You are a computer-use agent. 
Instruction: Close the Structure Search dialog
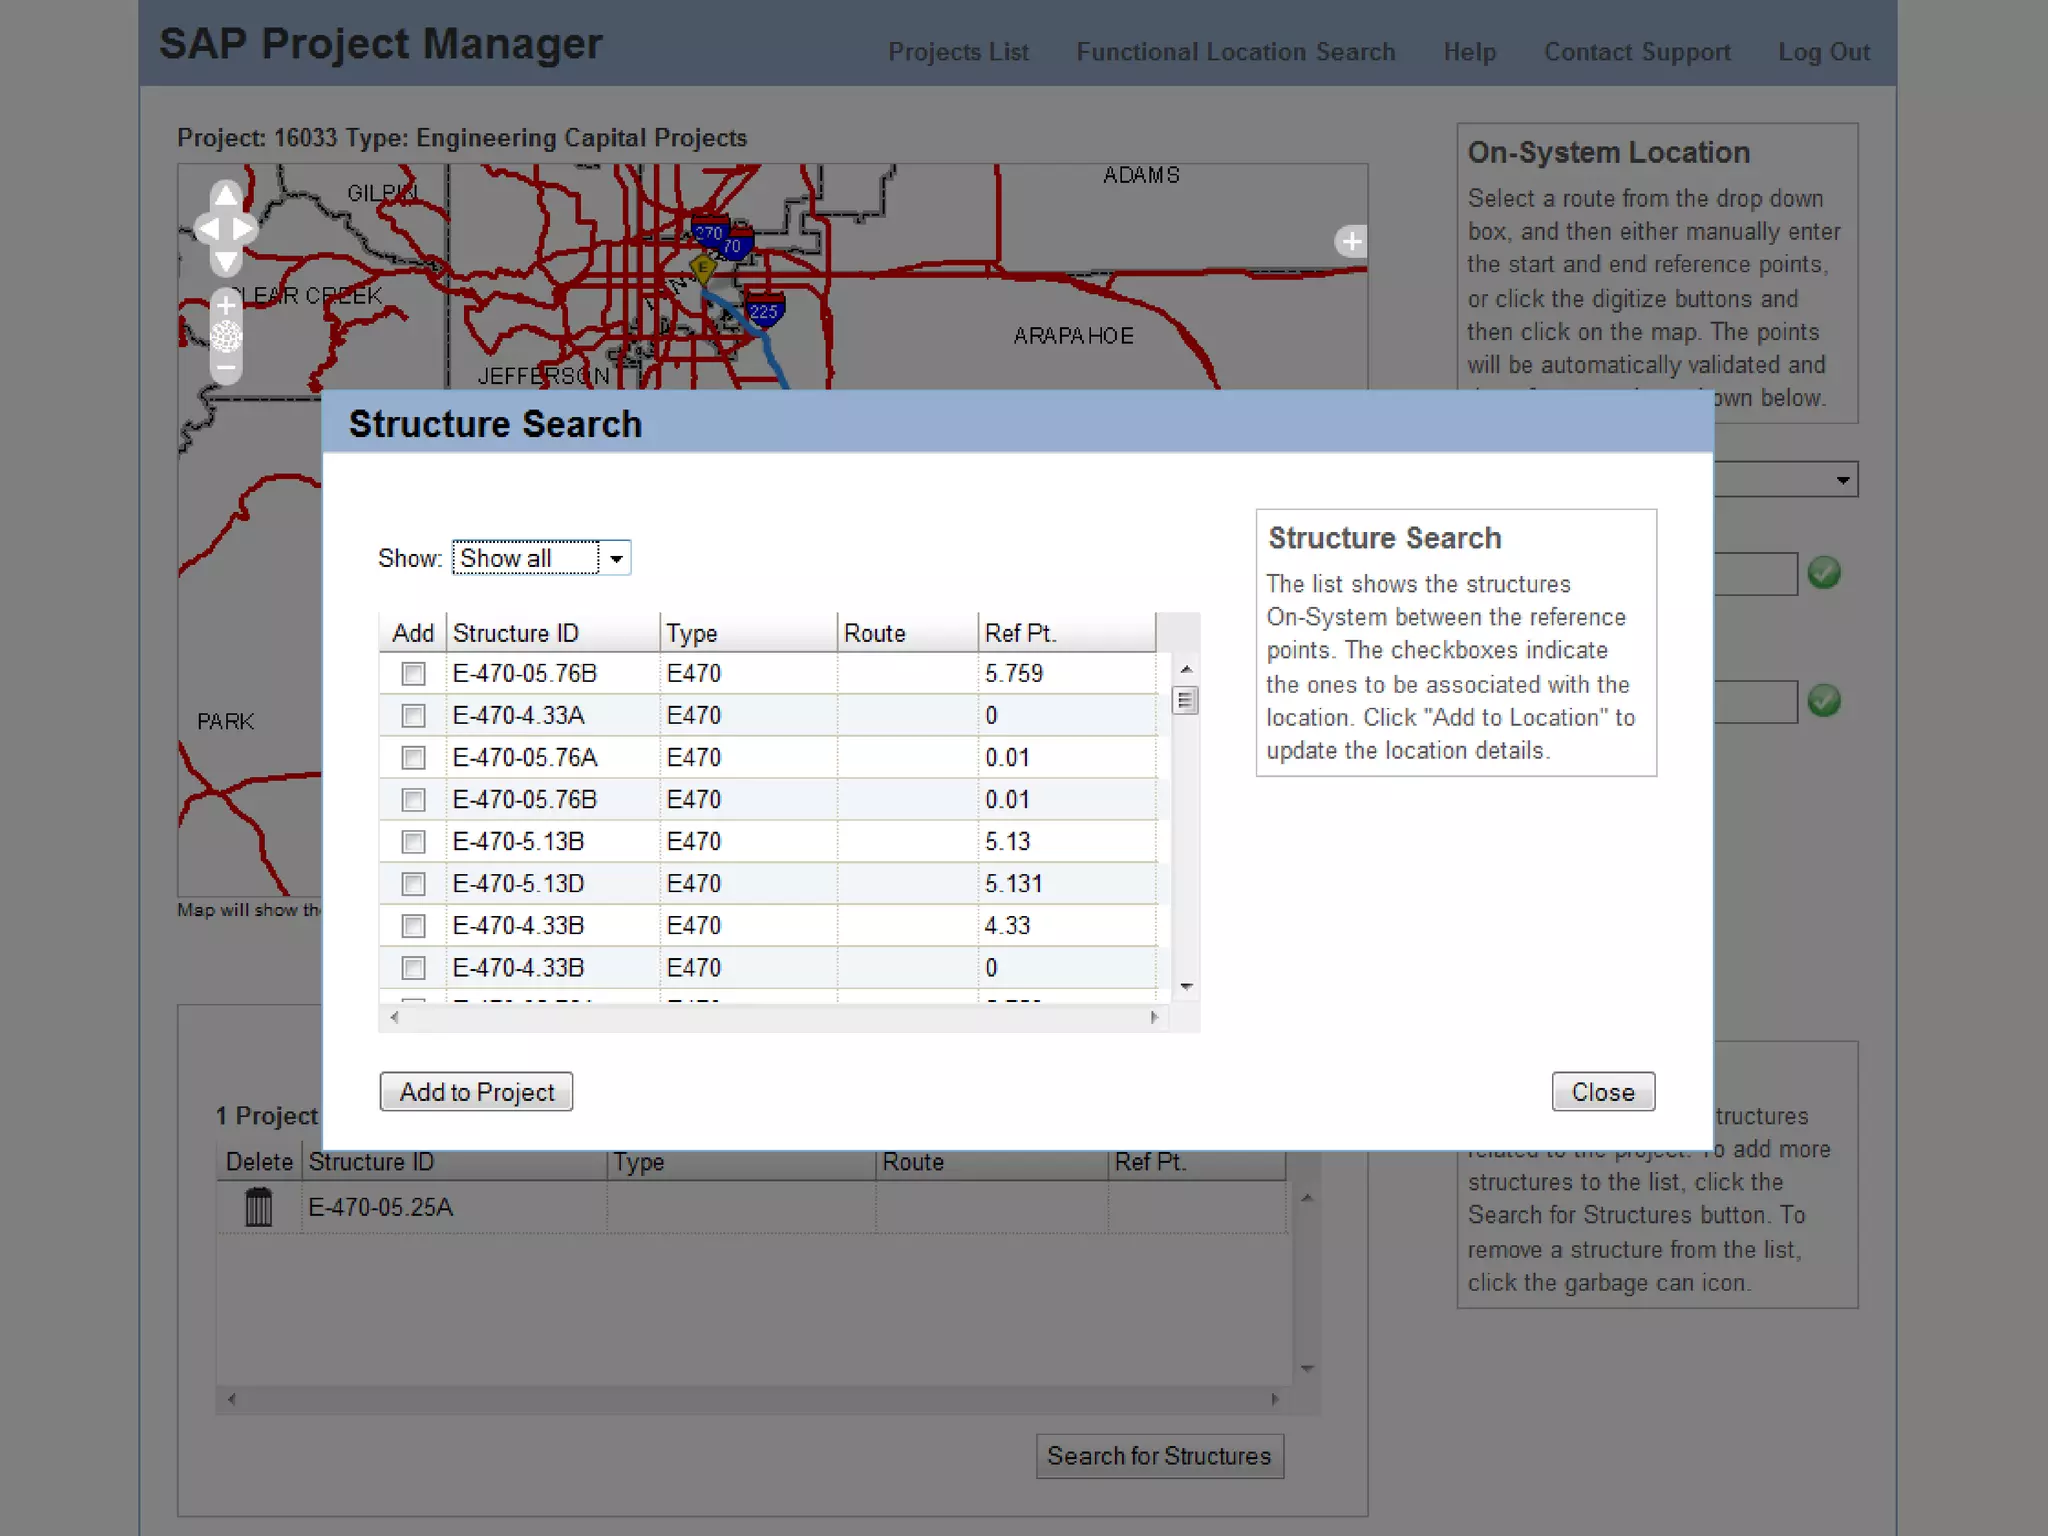coord(1603,1091)
